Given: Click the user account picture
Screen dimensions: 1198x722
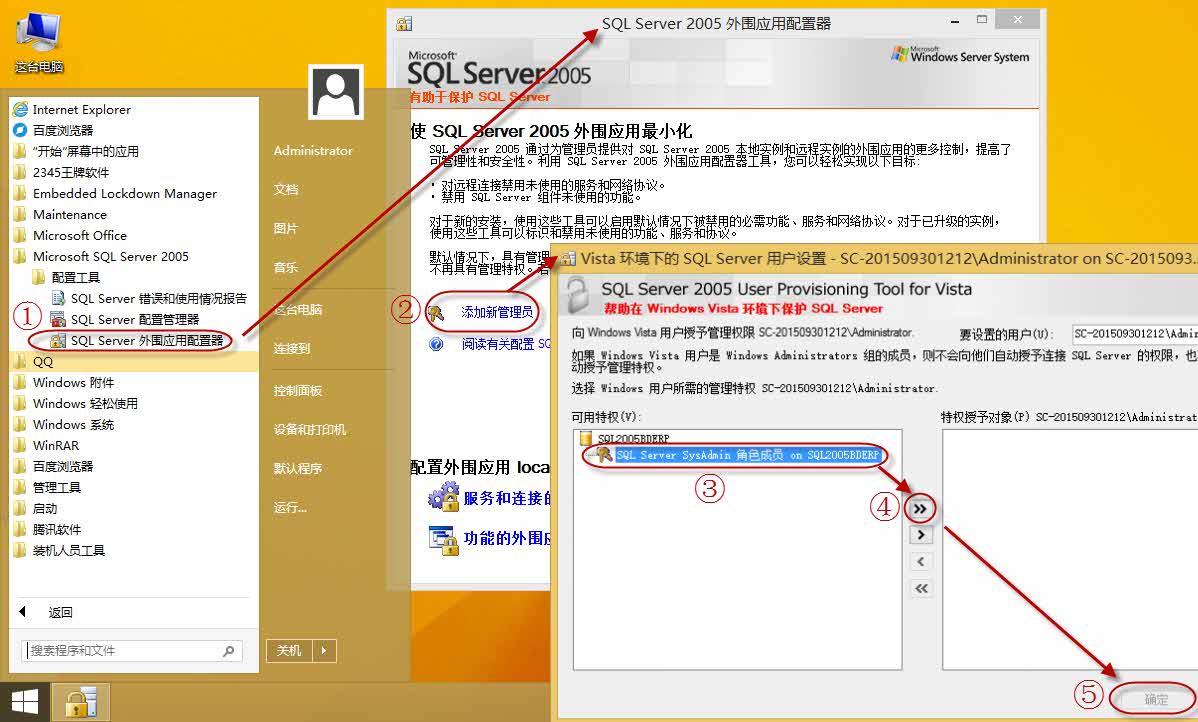Looking at the screenshot, I should [x=335, y=92].
